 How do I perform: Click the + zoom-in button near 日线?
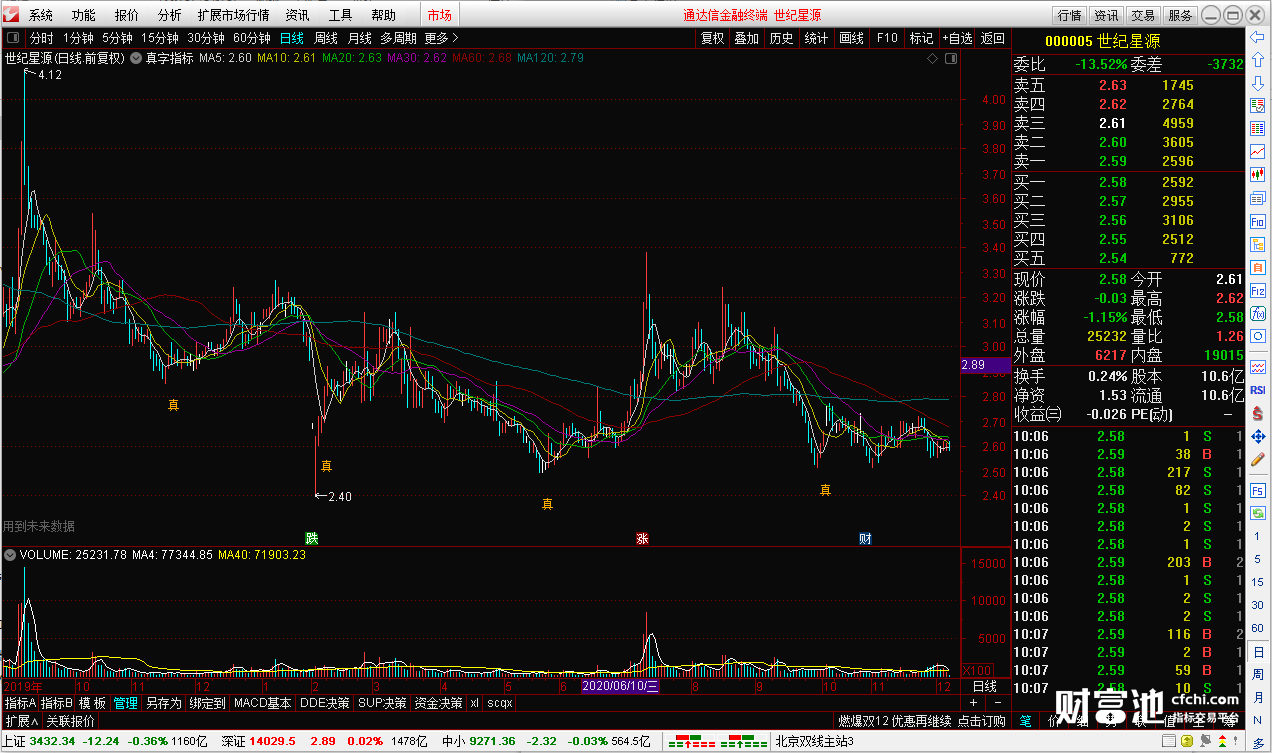[x=973, y=703]
